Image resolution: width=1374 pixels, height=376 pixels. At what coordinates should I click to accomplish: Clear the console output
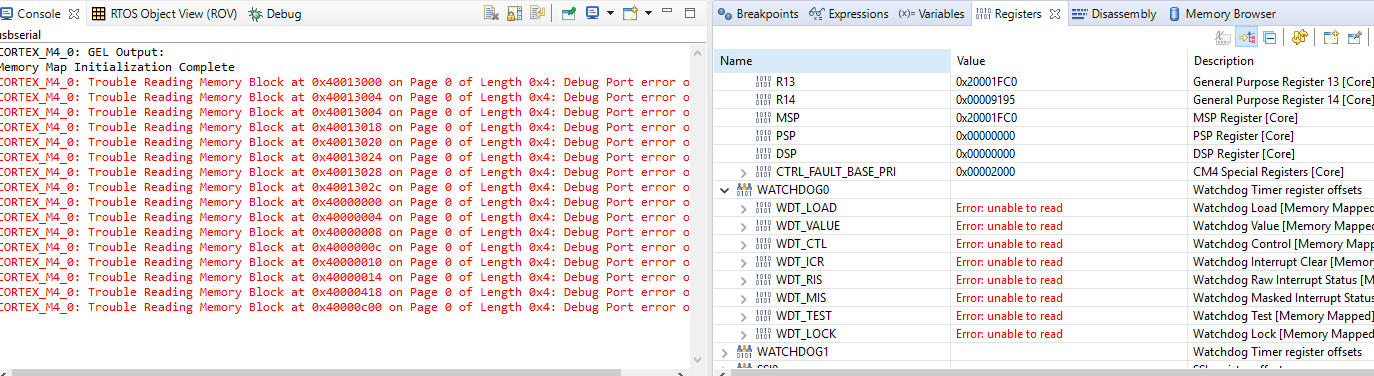tap(491, 13)
